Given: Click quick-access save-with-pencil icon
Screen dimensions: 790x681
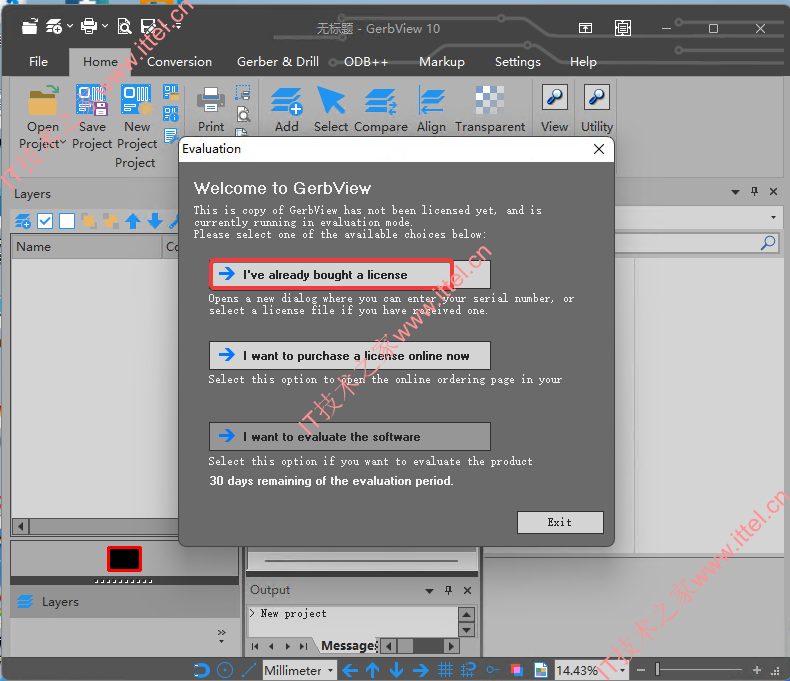Looking at the screenshot, I should coord(149,26).
